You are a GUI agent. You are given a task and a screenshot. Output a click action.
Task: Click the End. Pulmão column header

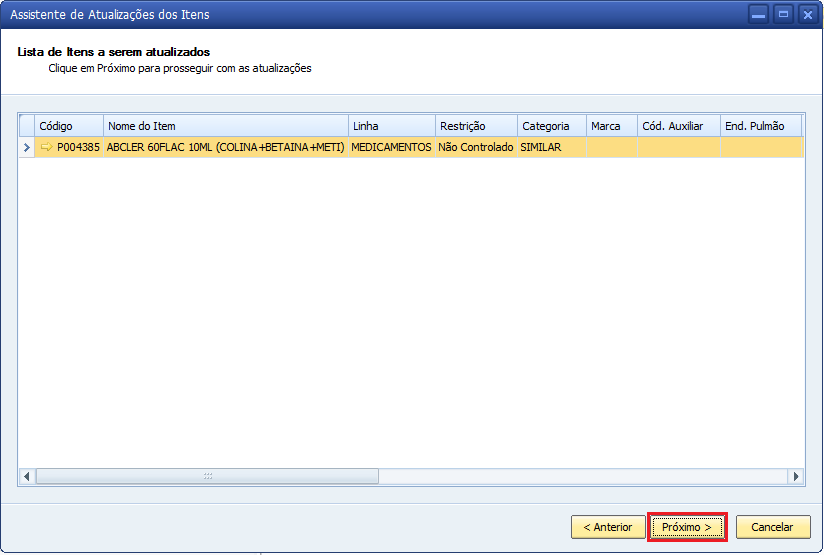pyautogui.click(x=761, y=126)
